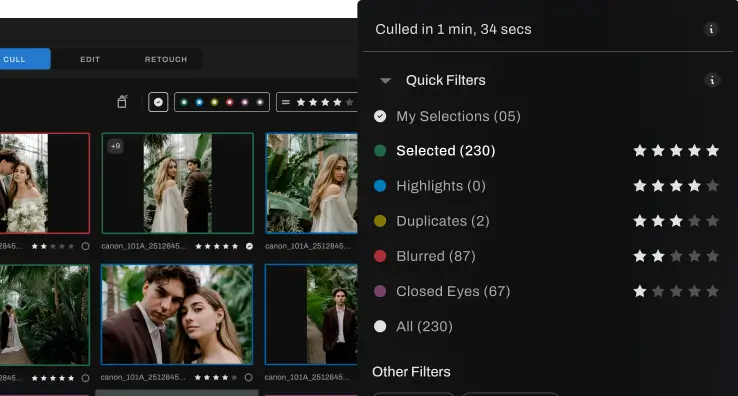Toggle the selected checkmark under the +9 photo

pos(249,246)
